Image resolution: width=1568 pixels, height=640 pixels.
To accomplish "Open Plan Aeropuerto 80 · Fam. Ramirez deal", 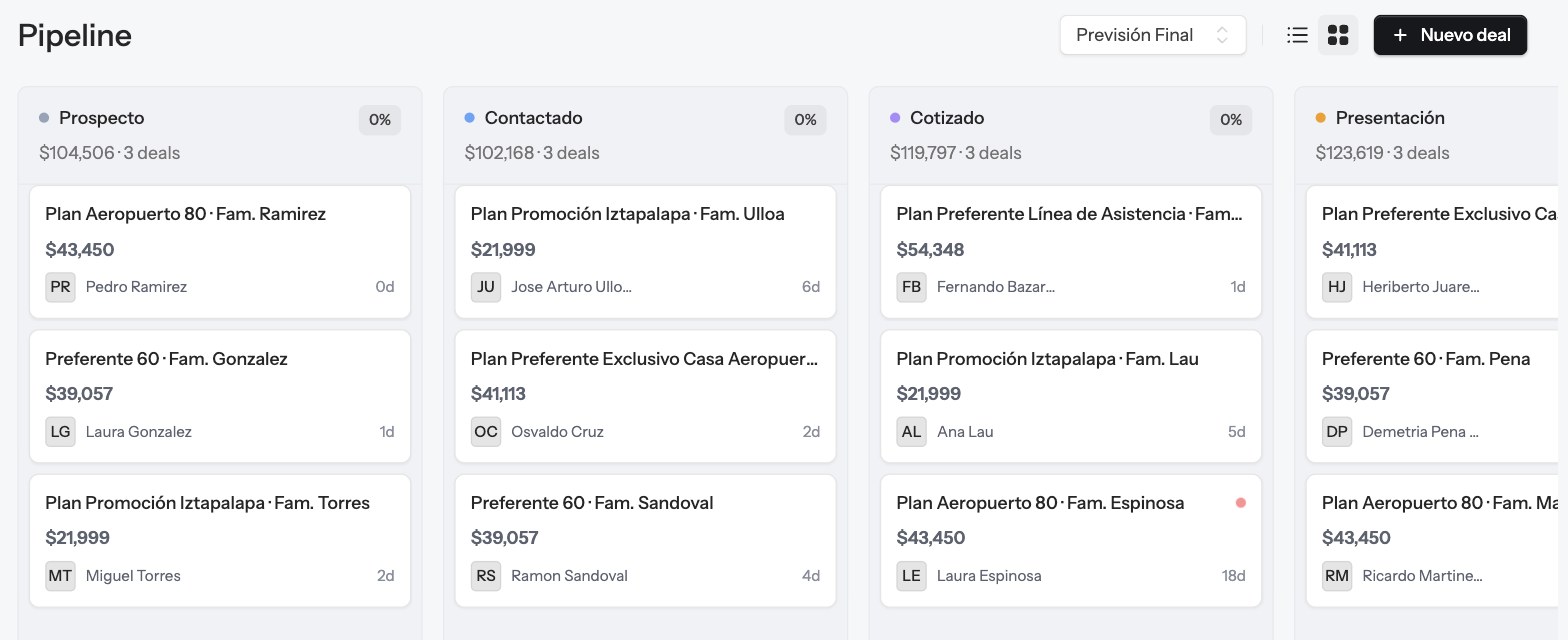I will coord(220,251).
